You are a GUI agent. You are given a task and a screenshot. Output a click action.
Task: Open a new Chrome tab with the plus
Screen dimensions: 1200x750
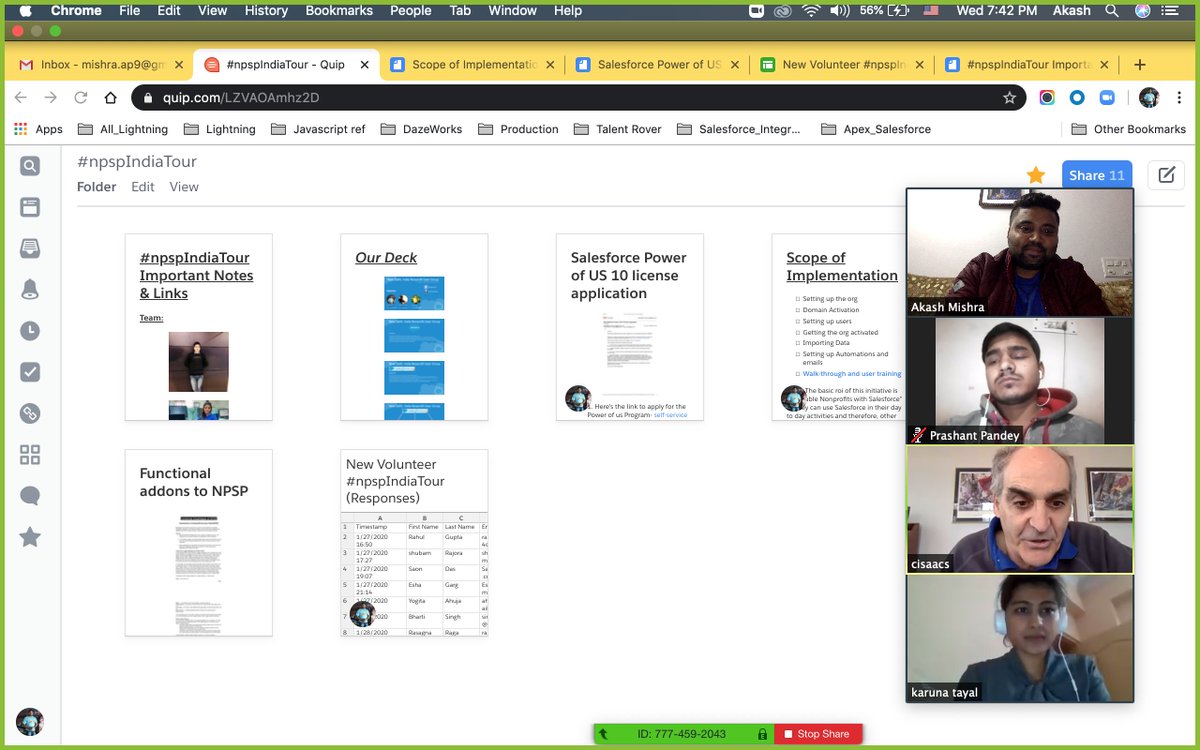point(1139,64)
